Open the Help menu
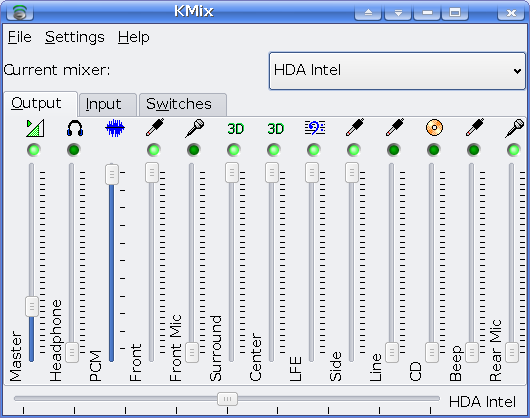The width and height of the screenshot is (530, 418). click(134, 37)
